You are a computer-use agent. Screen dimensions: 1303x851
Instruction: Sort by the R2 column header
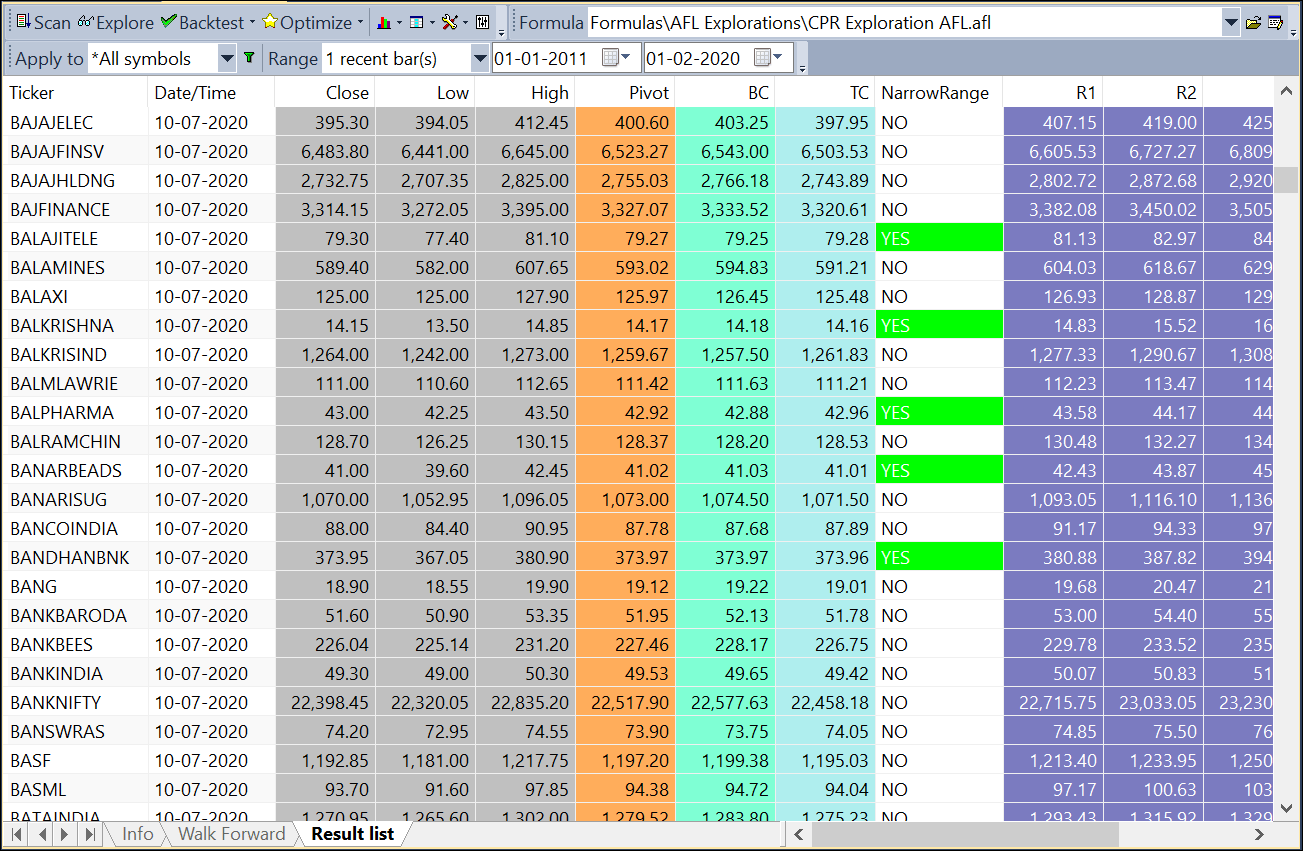(x=1153, y=93)
